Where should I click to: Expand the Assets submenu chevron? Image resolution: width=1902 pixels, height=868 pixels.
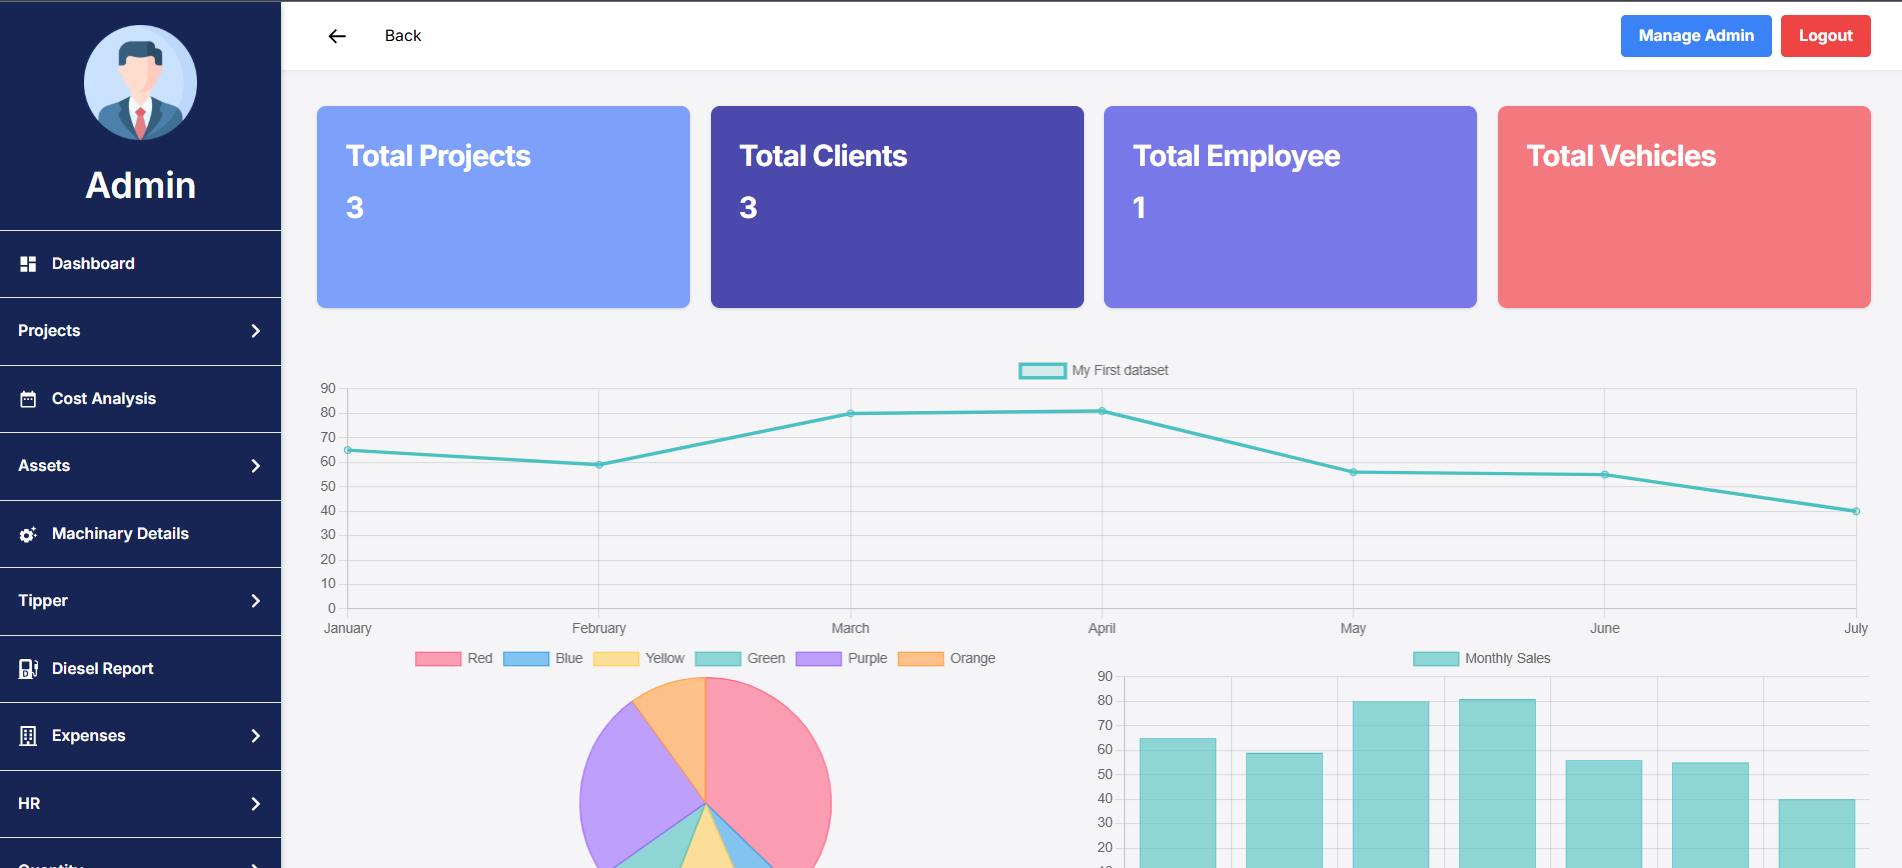click(x=255, y=466)
